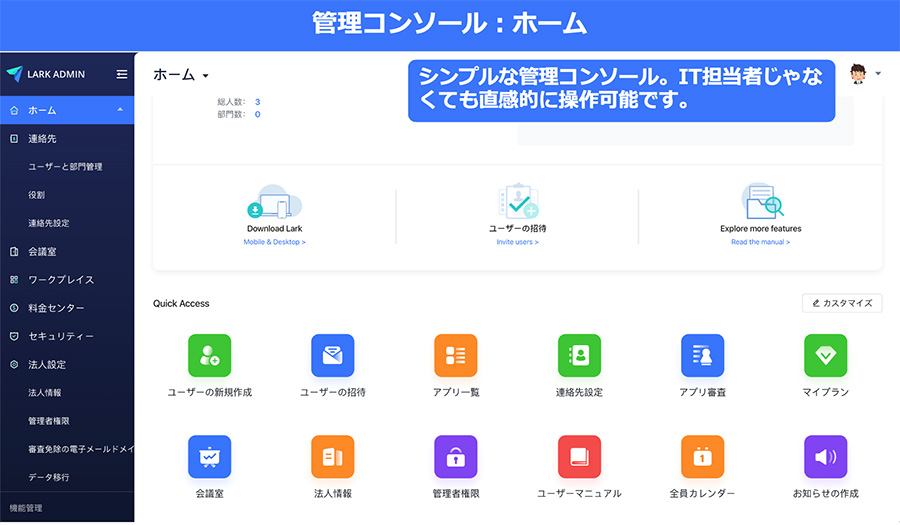This screenshot has height=525, width=900.
Task: Open the dropdown arrow next to the avatar
Action: point(878,73)
